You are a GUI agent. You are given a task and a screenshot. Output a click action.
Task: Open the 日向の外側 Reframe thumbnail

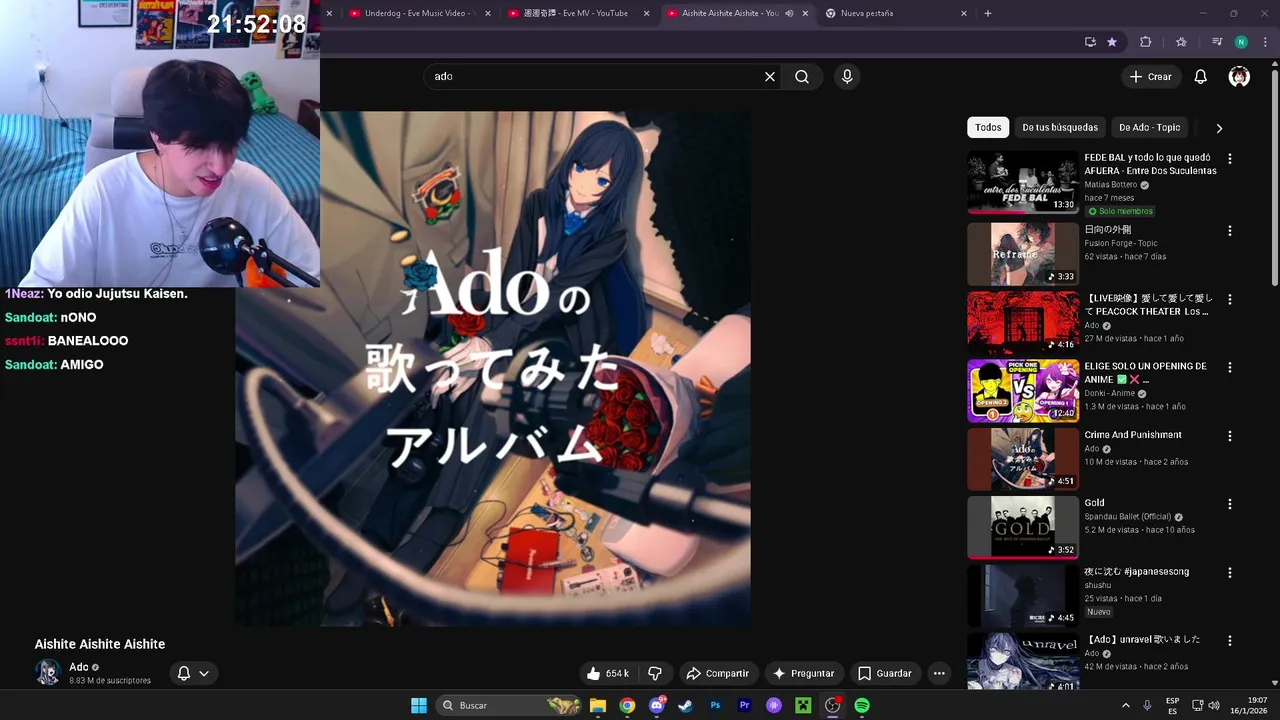click(x=1023, y=254)
